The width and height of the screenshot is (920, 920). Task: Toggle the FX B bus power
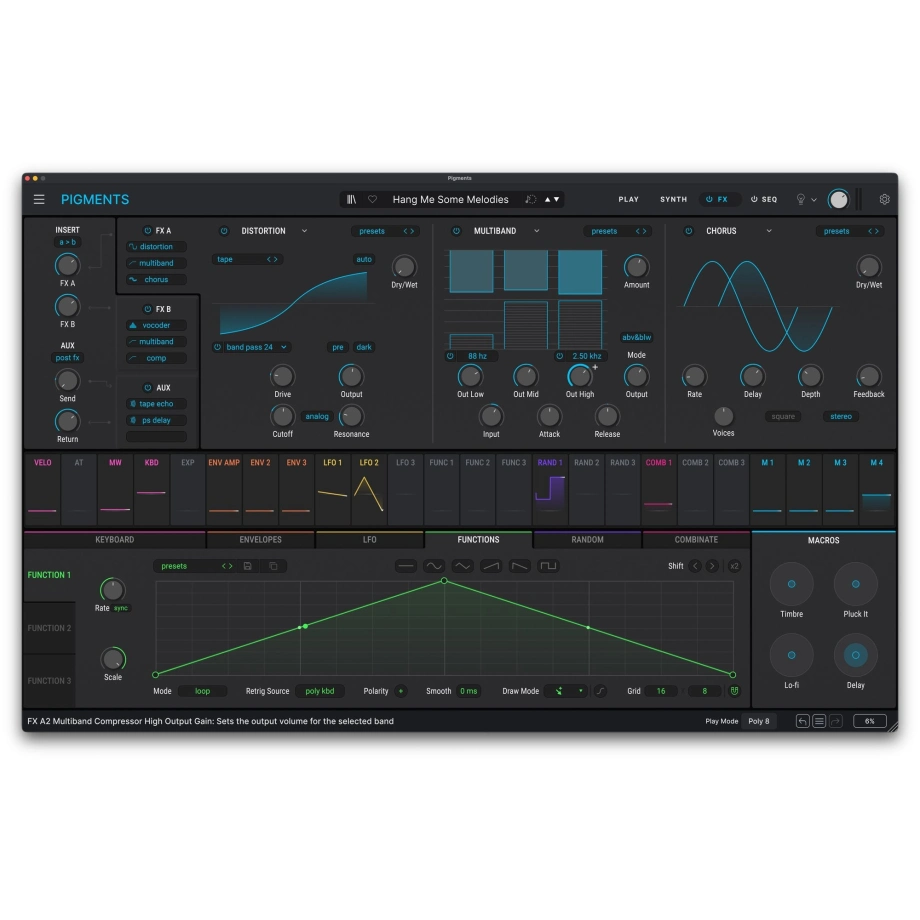point(148,309)
